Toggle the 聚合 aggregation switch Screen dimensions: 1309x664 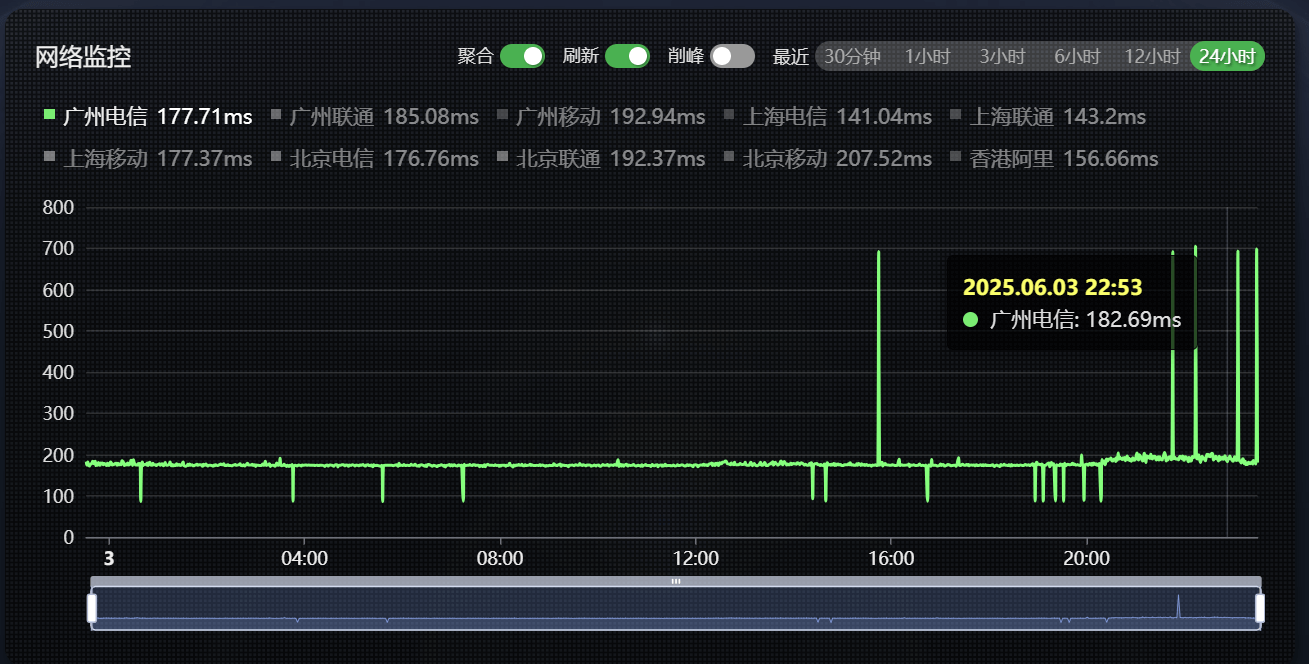click(x=522, y=56)
